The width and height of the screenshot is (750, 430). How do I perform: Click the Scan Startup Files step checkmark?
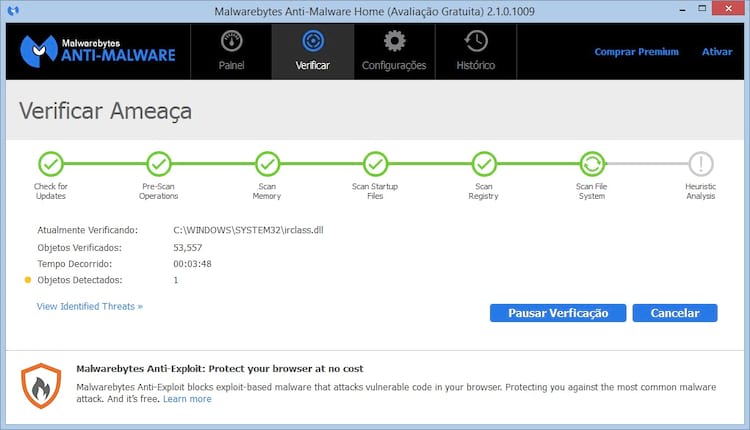click(375, 164)
